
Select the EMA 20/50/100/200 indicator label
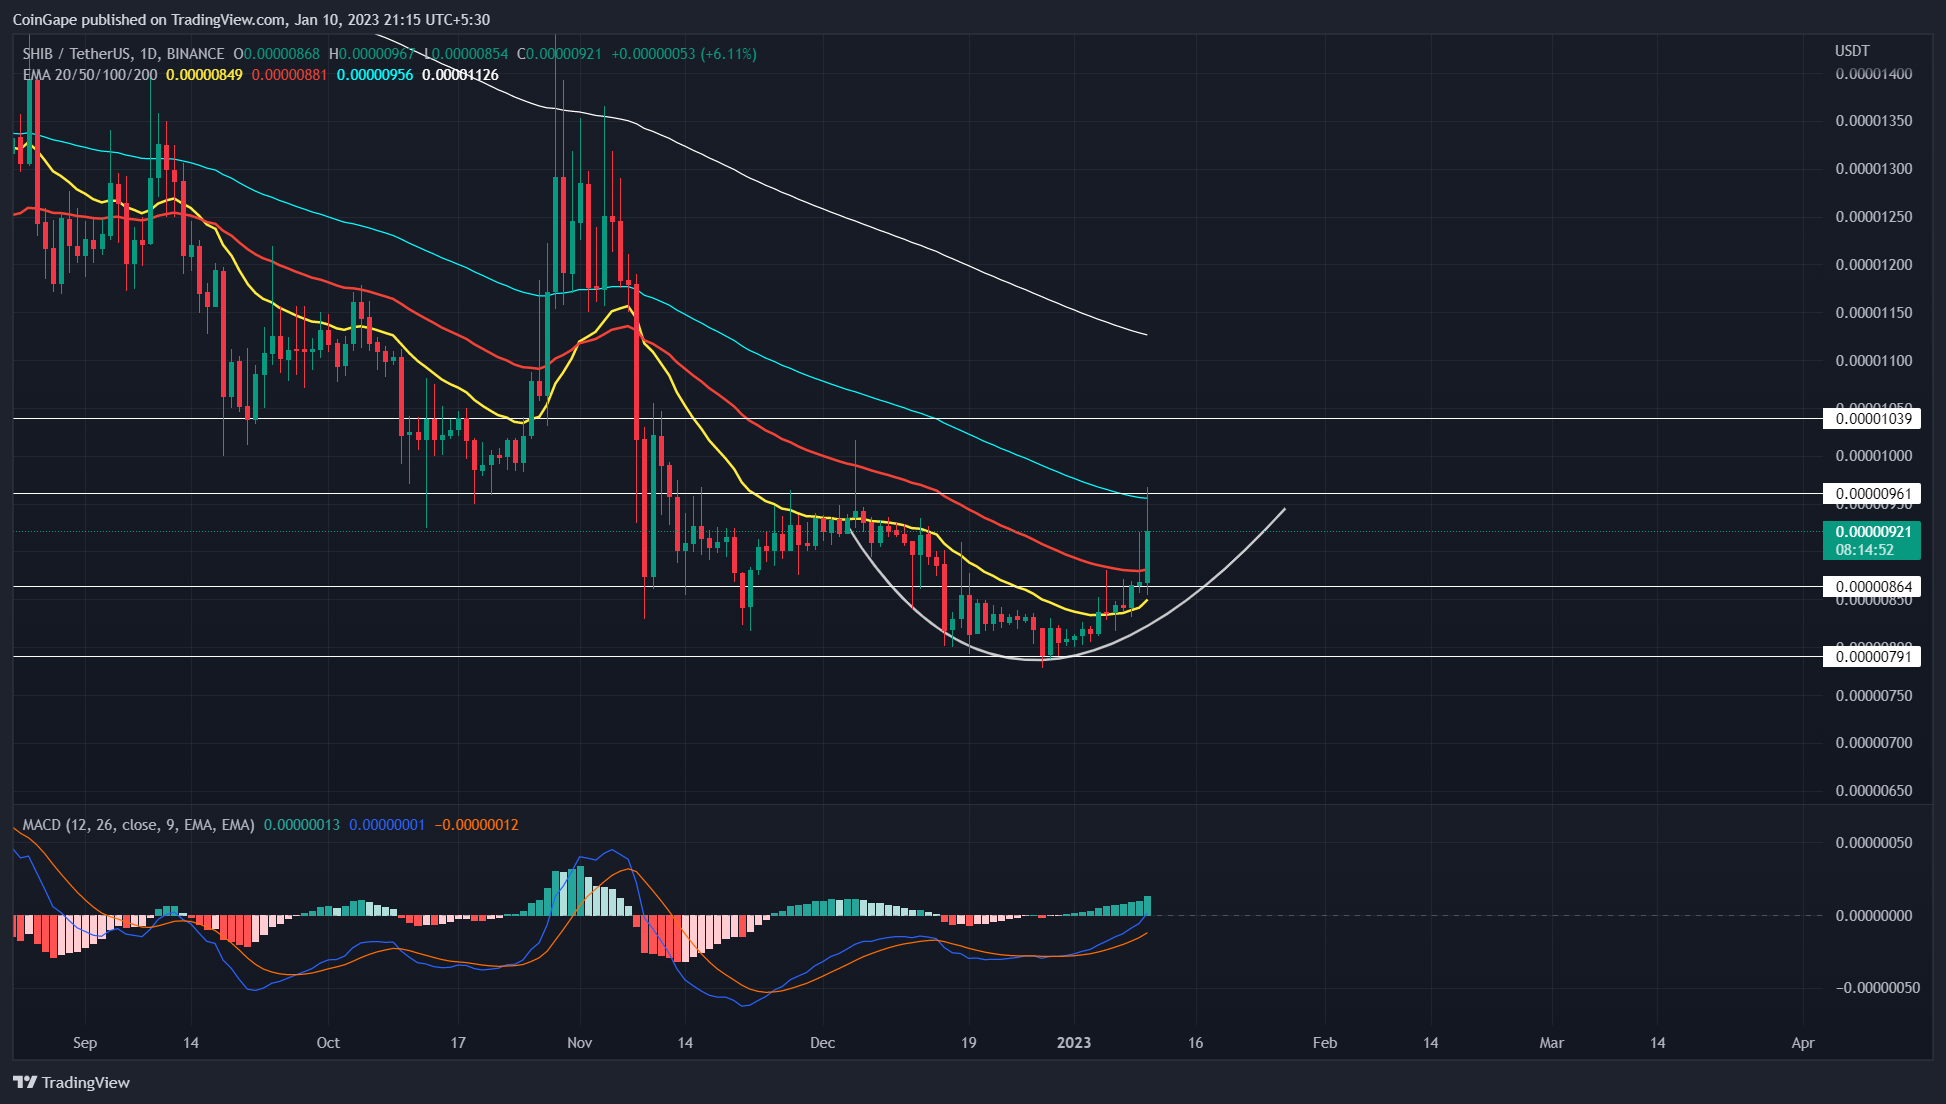[90, 75]
